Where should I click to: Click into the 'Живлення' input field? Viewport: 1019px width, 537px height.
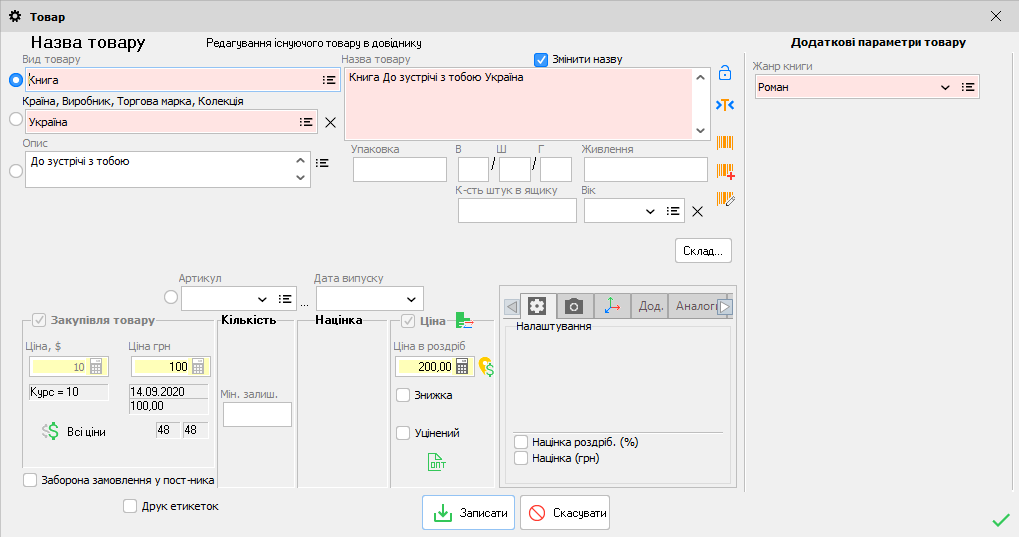click(645, 169)
